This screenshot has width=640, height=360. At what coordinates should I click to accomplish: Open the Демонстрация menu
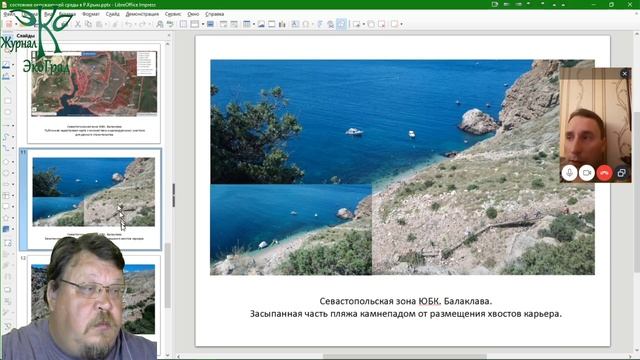click(142, 14)
